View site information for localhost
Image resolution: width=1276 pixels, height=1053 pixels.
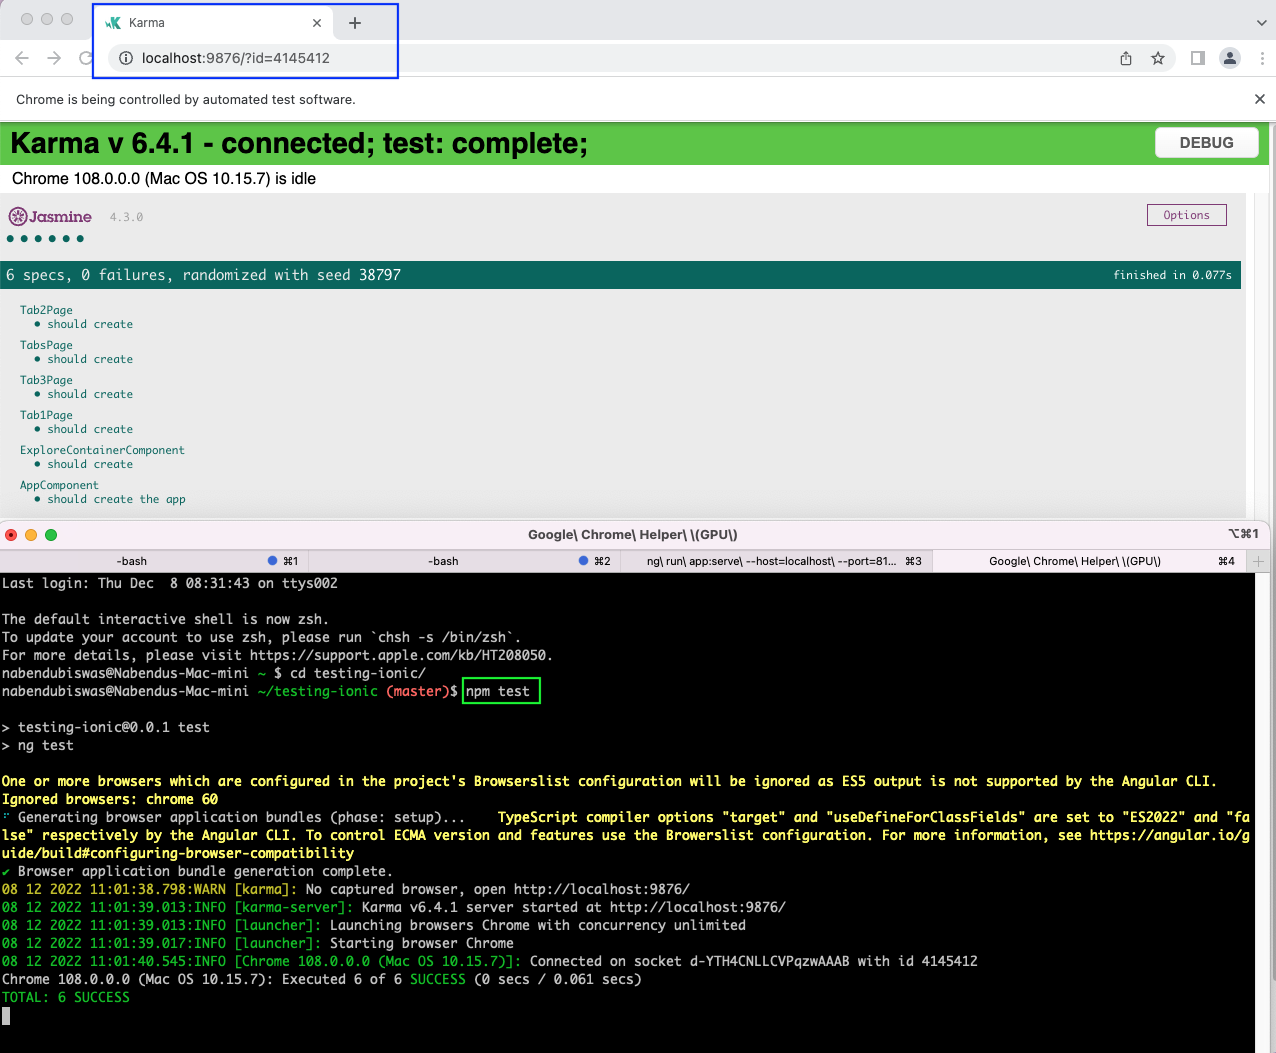[x=126, y=58]
